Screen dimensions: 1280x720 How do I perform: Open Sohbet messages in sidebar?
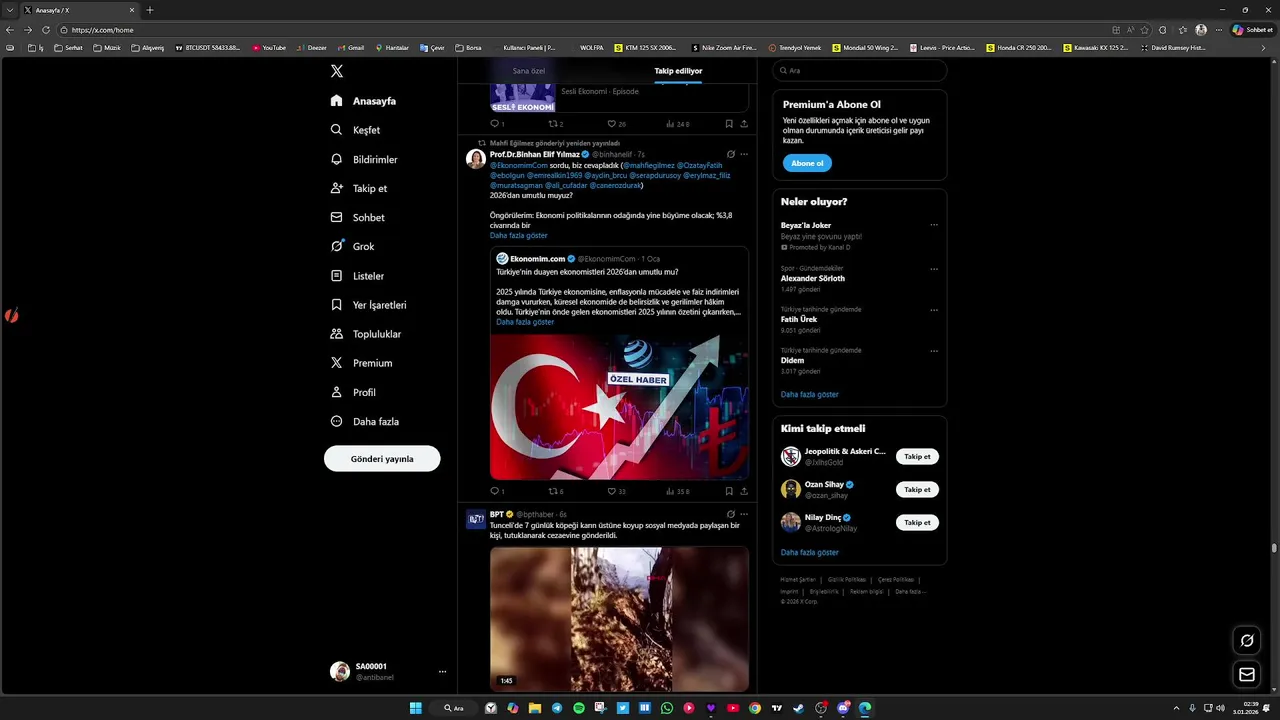[x=358, y=217]
